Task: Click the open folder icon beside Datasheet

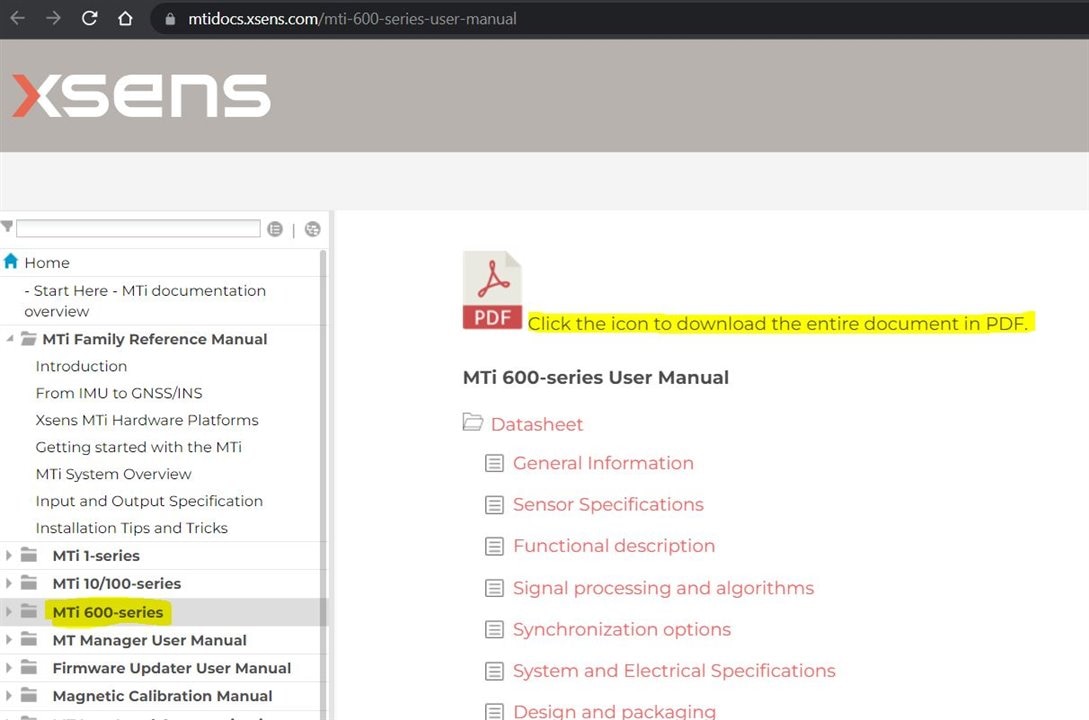Action: [x=473, y=422]
